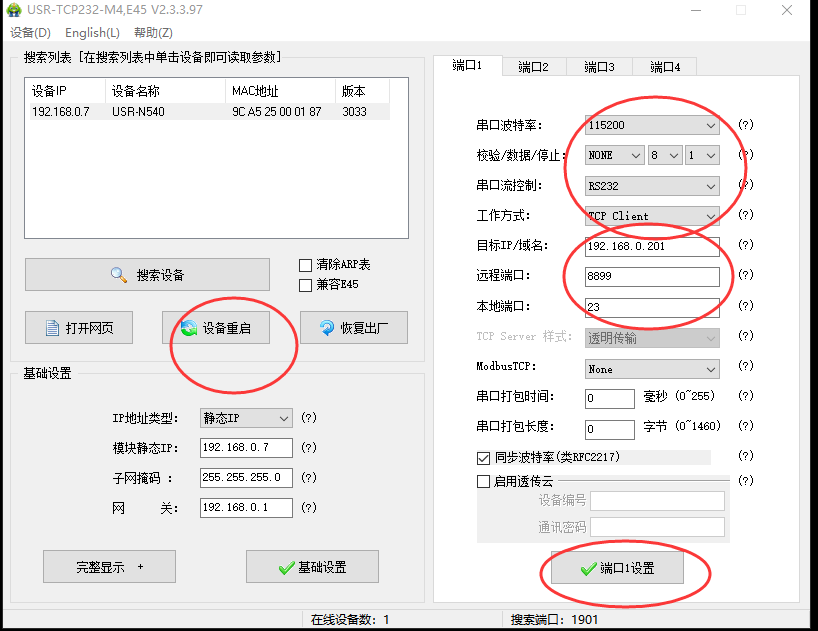Uncheck 同步波特率(类RFC2217) option
The height and width of the screenshot is (631, 818).
click(484, 458)
